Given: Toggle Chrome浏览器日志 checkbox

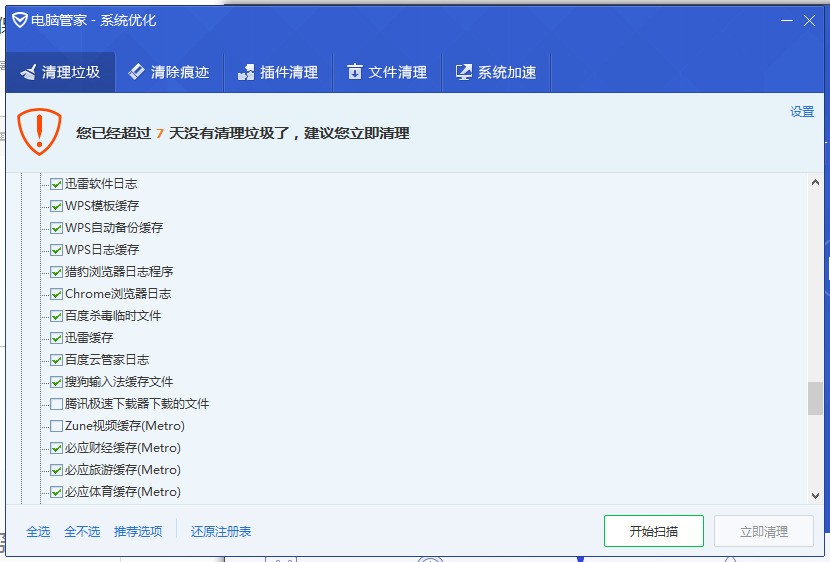Looking at the screenshot, I should (56, 294).
